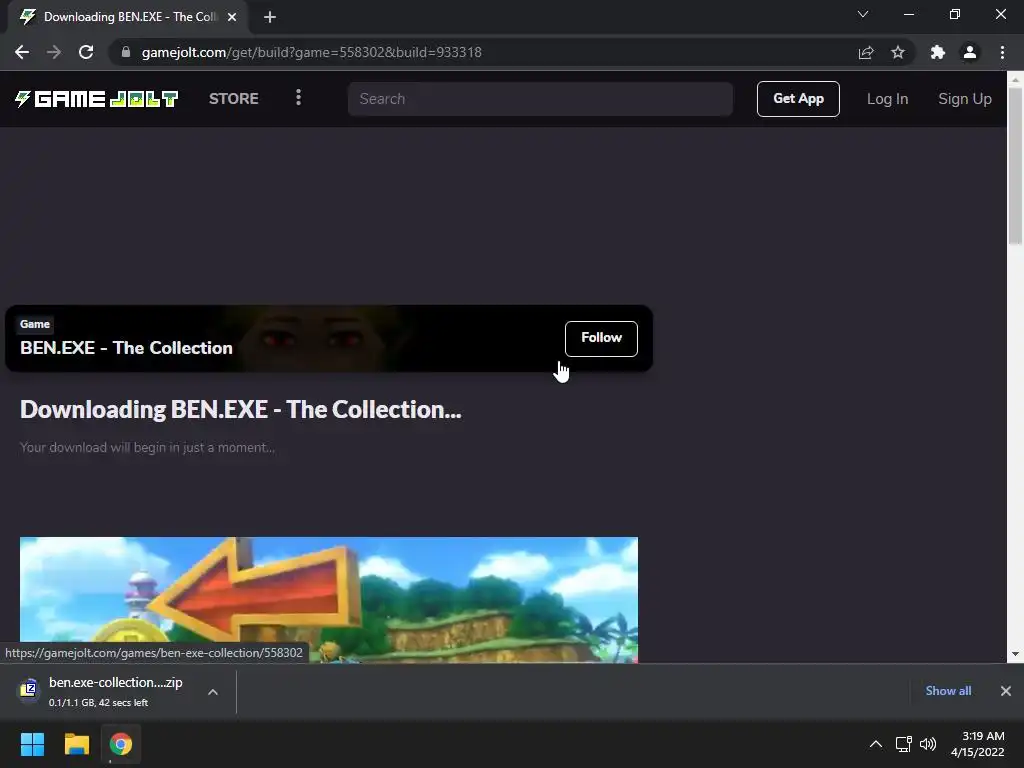Minimize the Chrome window
This screenshot has height=768, width=1024.
[908, 14]
